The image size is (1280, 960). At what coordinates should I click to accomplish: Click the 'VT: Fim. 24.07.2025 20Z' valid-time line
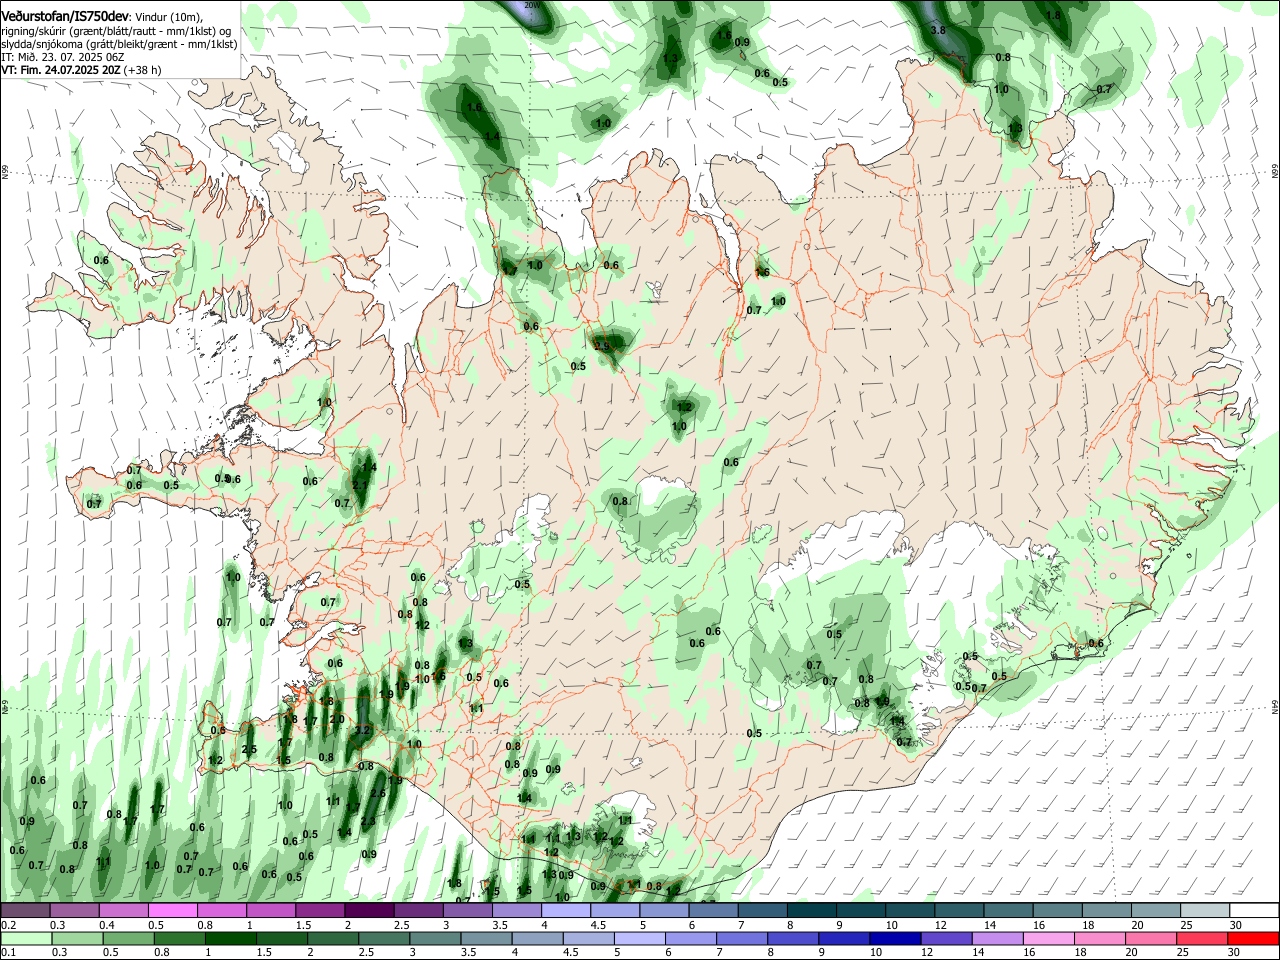pos(81,70)
